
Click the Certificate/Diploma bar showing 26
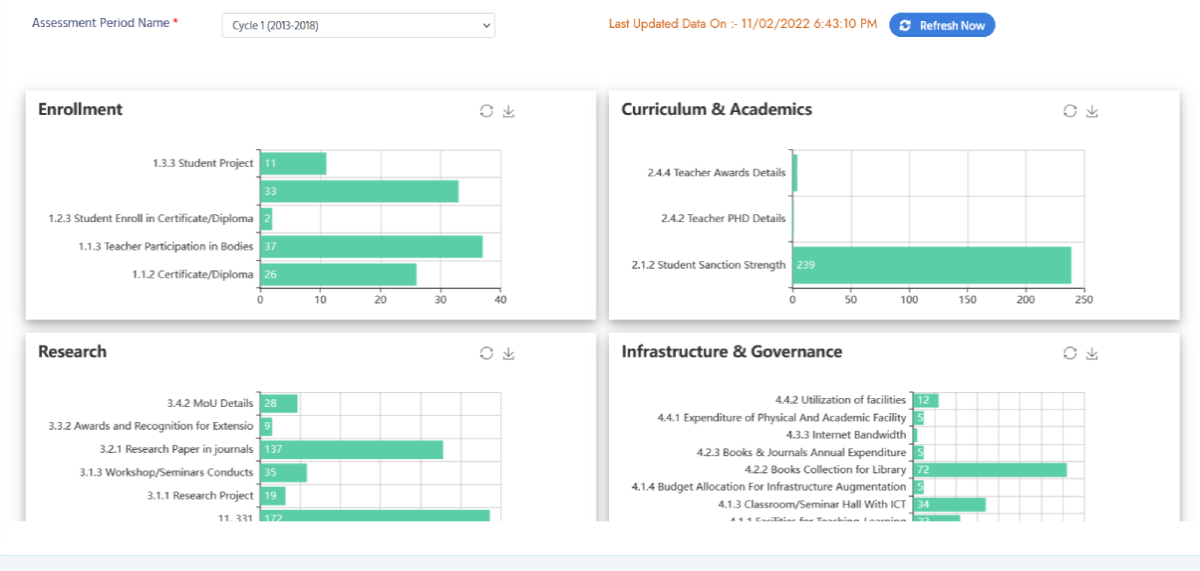(338, 274)
